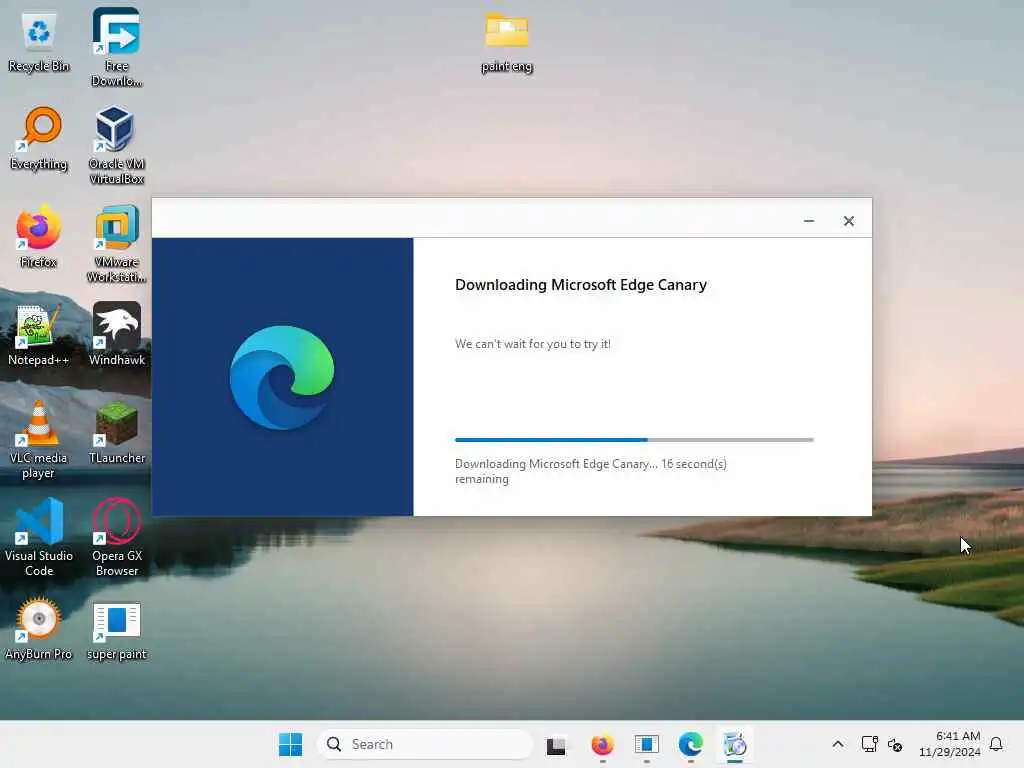Open Firefox from the taskbar

point(602,744)
